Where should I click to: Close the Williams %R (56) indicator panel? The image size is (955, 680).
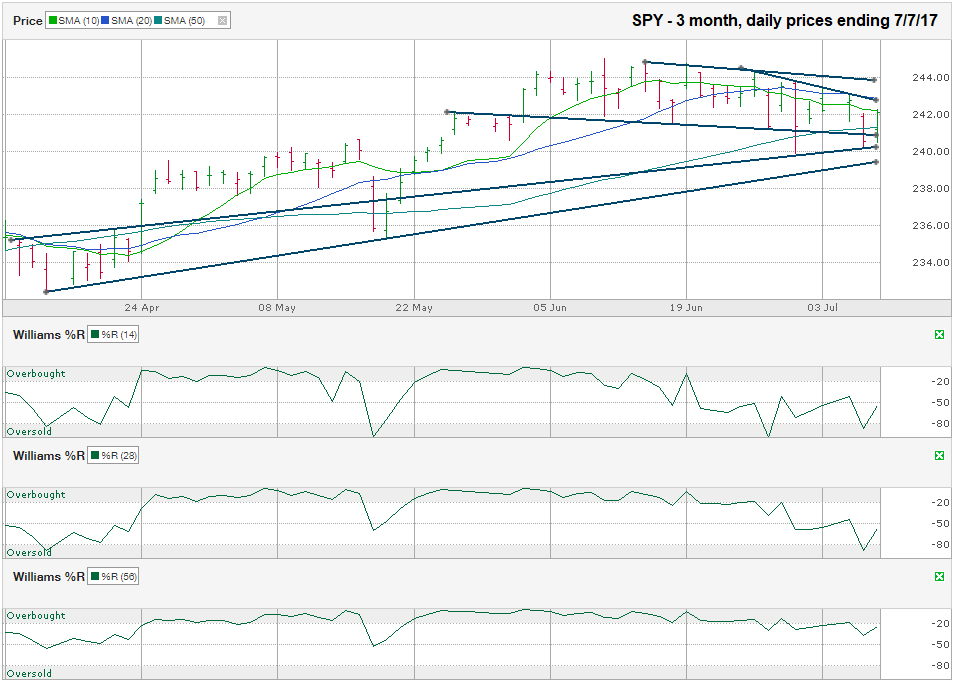(939, 576)
